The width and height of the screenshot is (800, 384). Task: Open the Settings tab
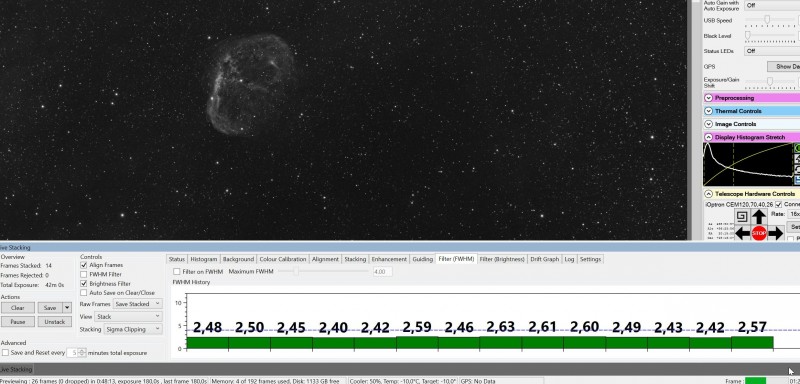point(590,259)
